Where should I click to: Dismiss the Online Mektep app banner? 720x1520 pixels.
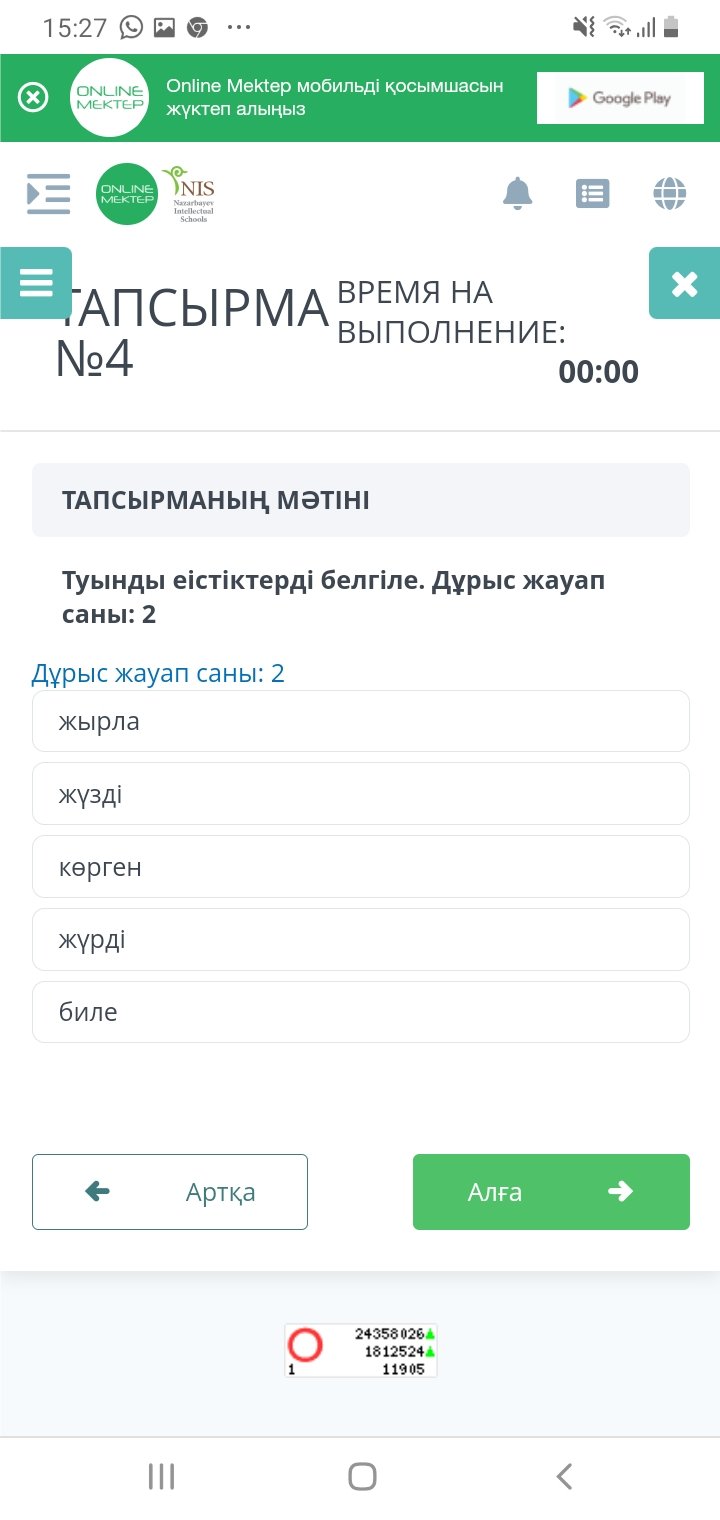[x=33, y=98]
